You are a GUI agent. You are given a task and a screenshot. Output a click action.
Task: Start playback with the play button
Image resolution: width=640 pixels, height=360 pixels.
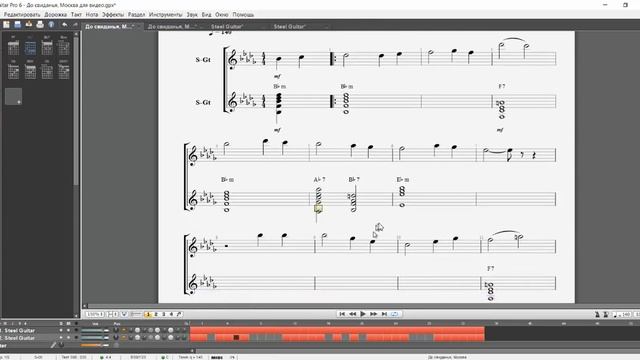(363, 314)
